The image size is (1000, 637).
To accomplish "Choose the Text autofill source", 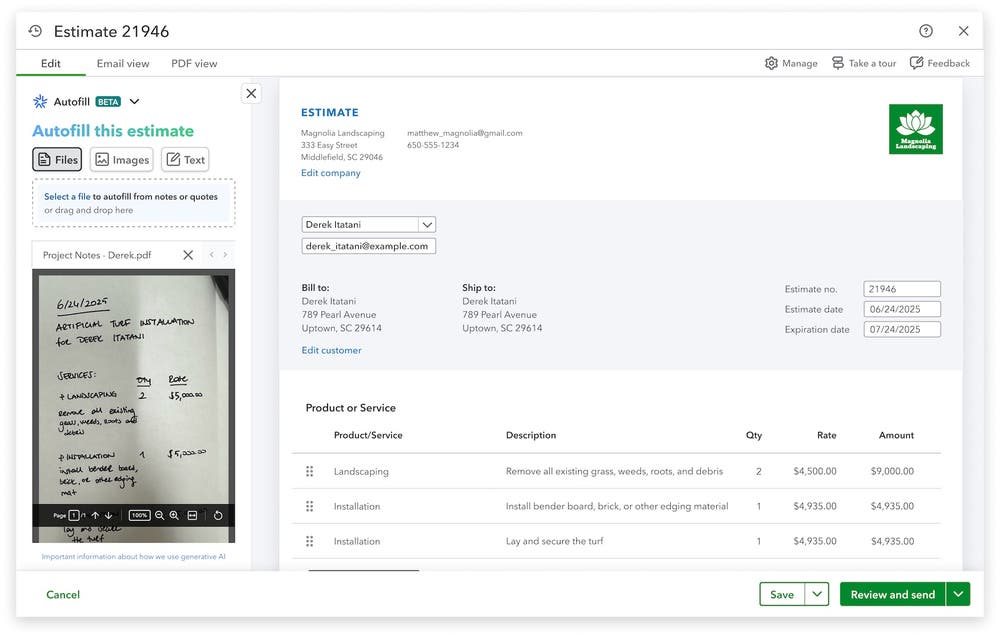I will [185, 159].
